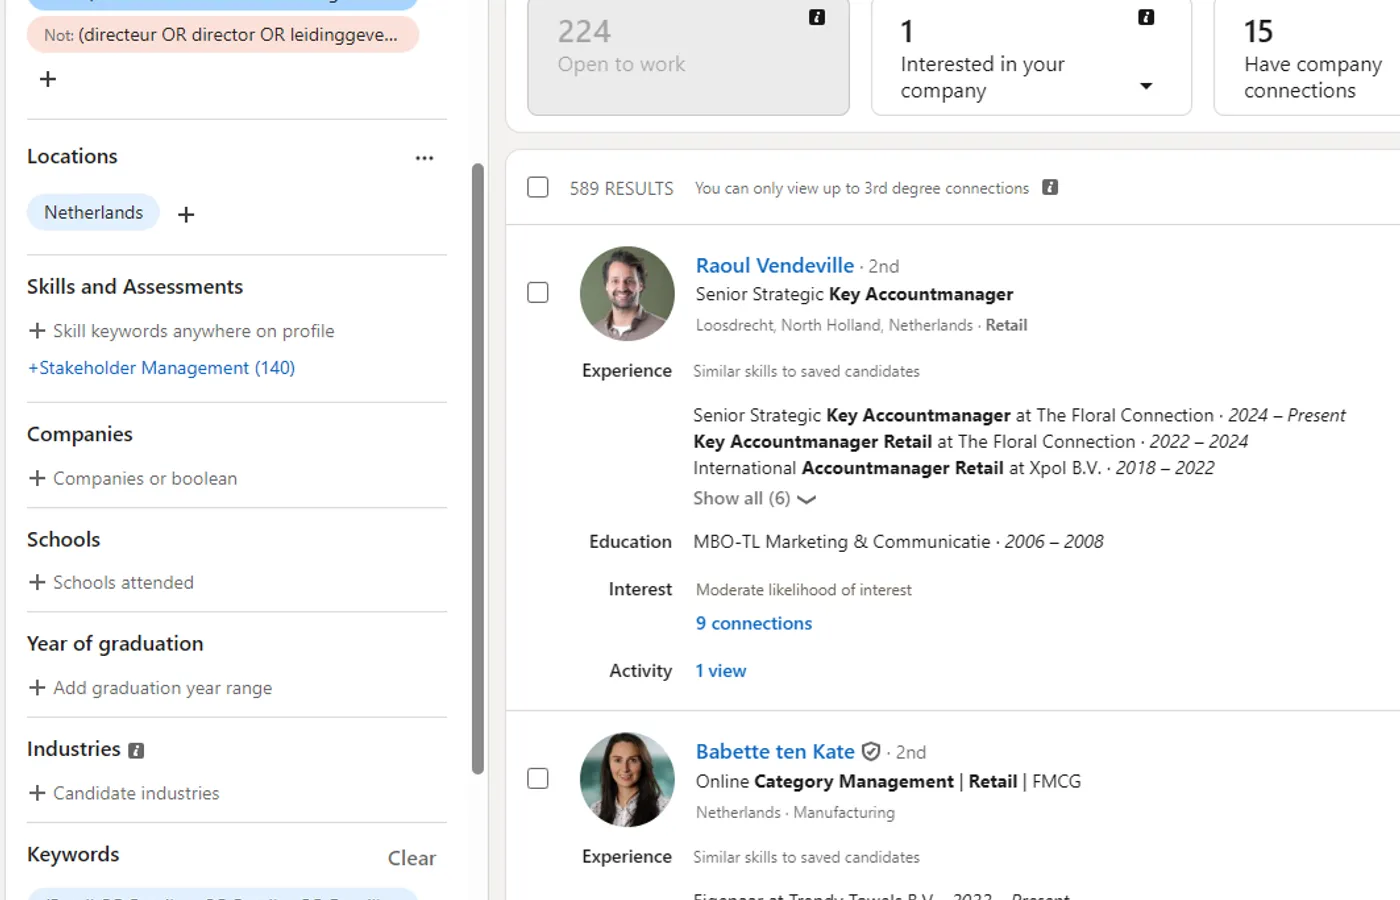The width and height of the screenshot is (1400, 900).
Task: Open Raoul's 9 connections link
Action: 753,623
